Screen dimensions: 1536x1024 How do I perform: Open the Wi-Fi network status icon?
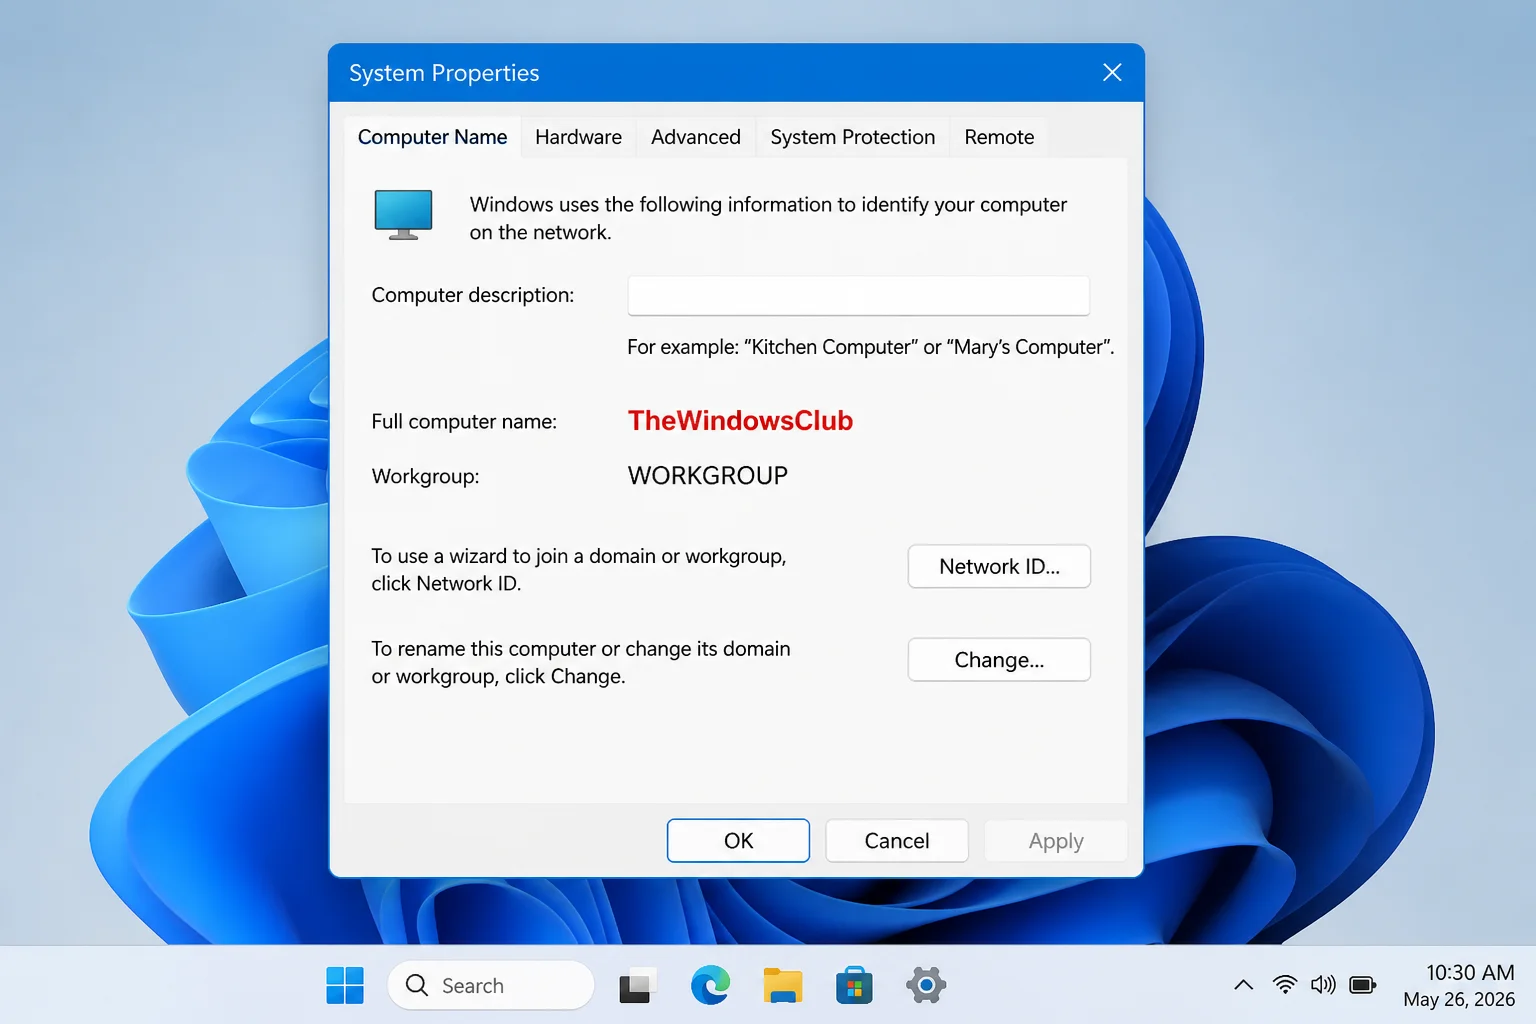[x=1285, y=985]
